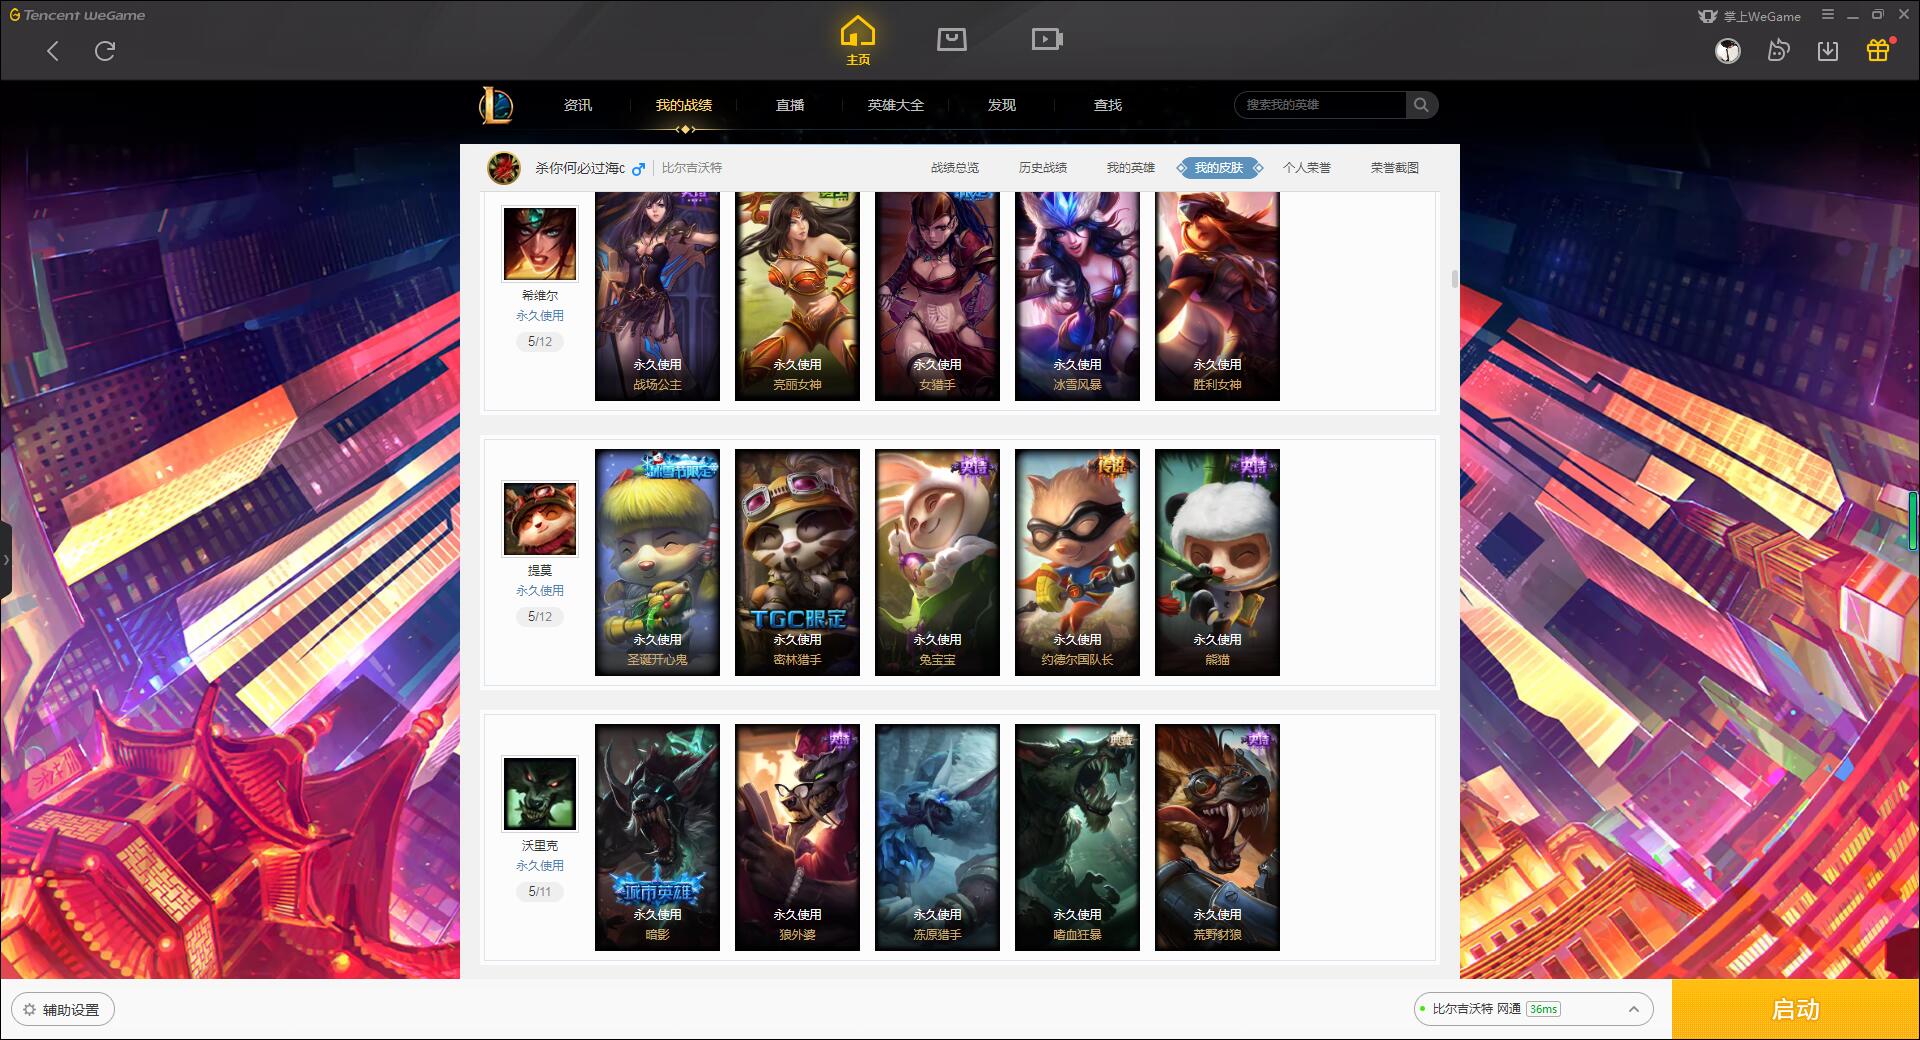Switch to 历史战绩 sub-tab

pos(1043,168)
